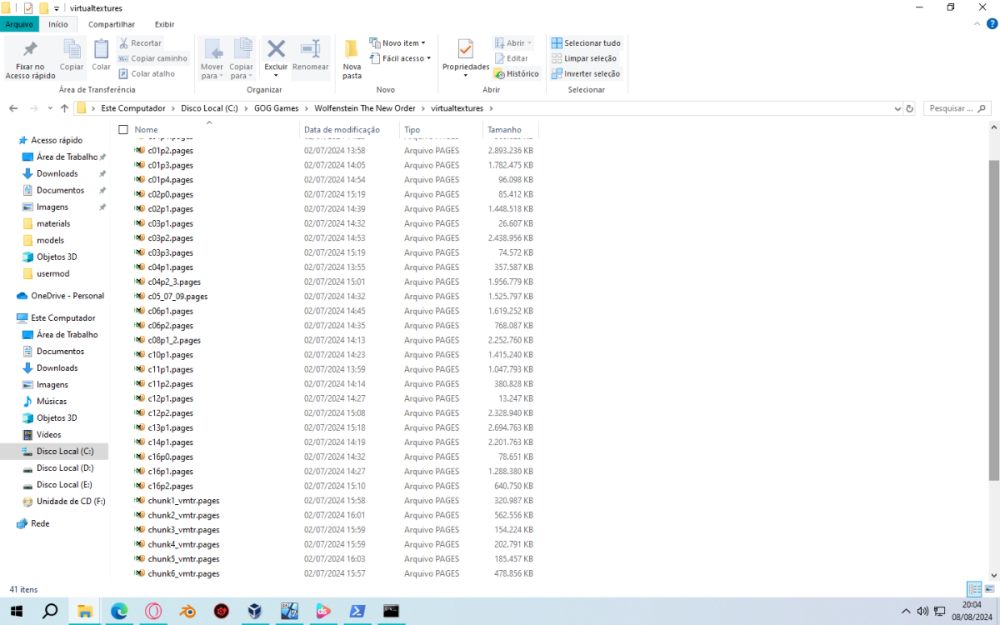This screenshot has width=1000, height=625.
Task: Refresh the folder with the reload icon
Action: pos(909,108)
